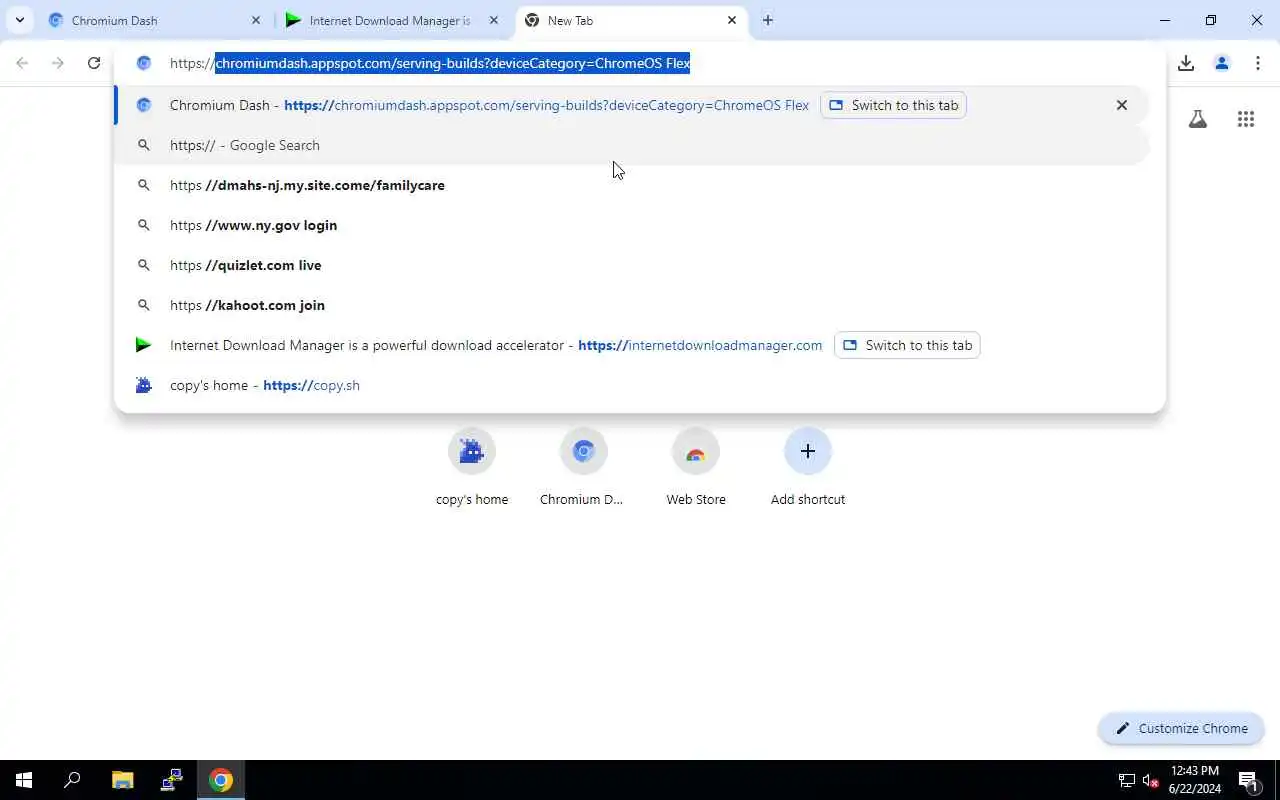The image size is (1280, 800).
Task: Open File Explorer from taskbar
Action: [x=122, y=780]
